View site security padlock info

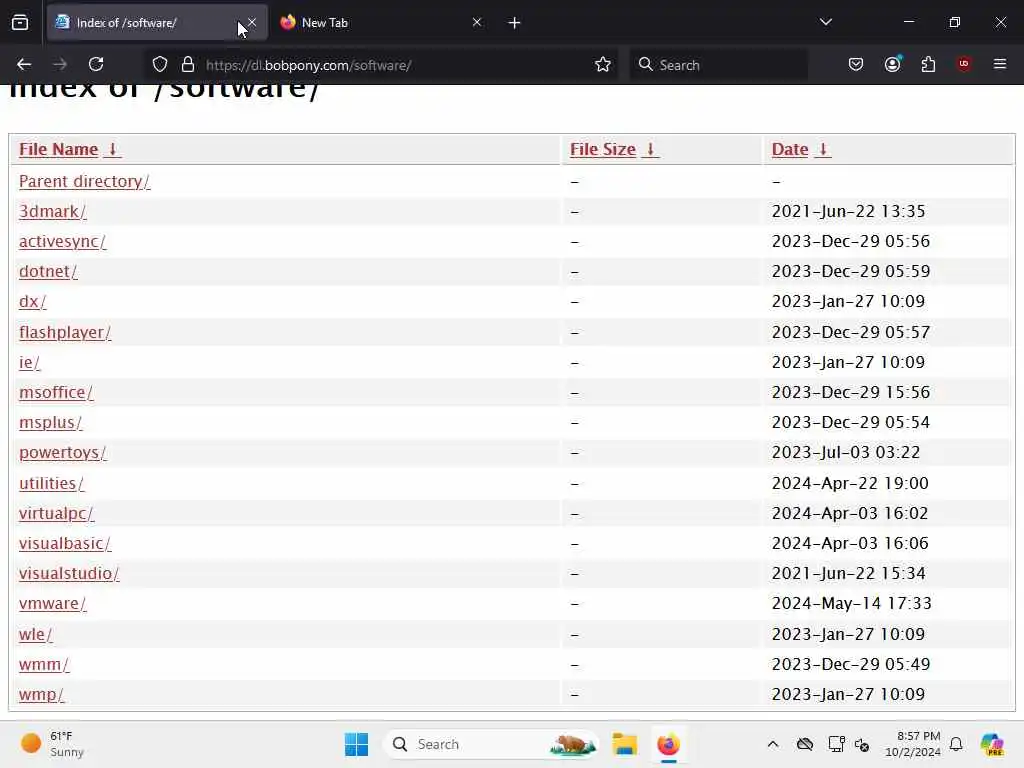188,65
